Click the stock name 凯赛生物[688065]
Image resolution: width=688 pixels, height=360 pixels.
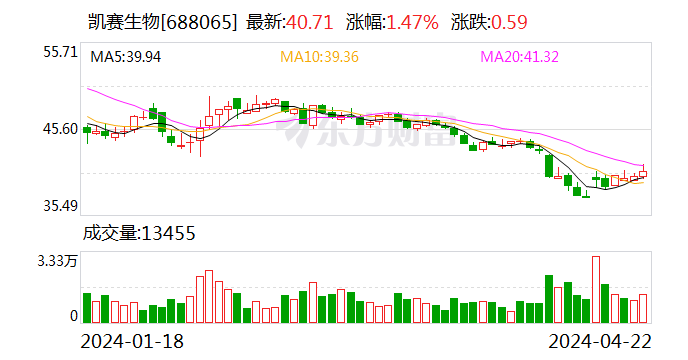click(x=162, y=22)
